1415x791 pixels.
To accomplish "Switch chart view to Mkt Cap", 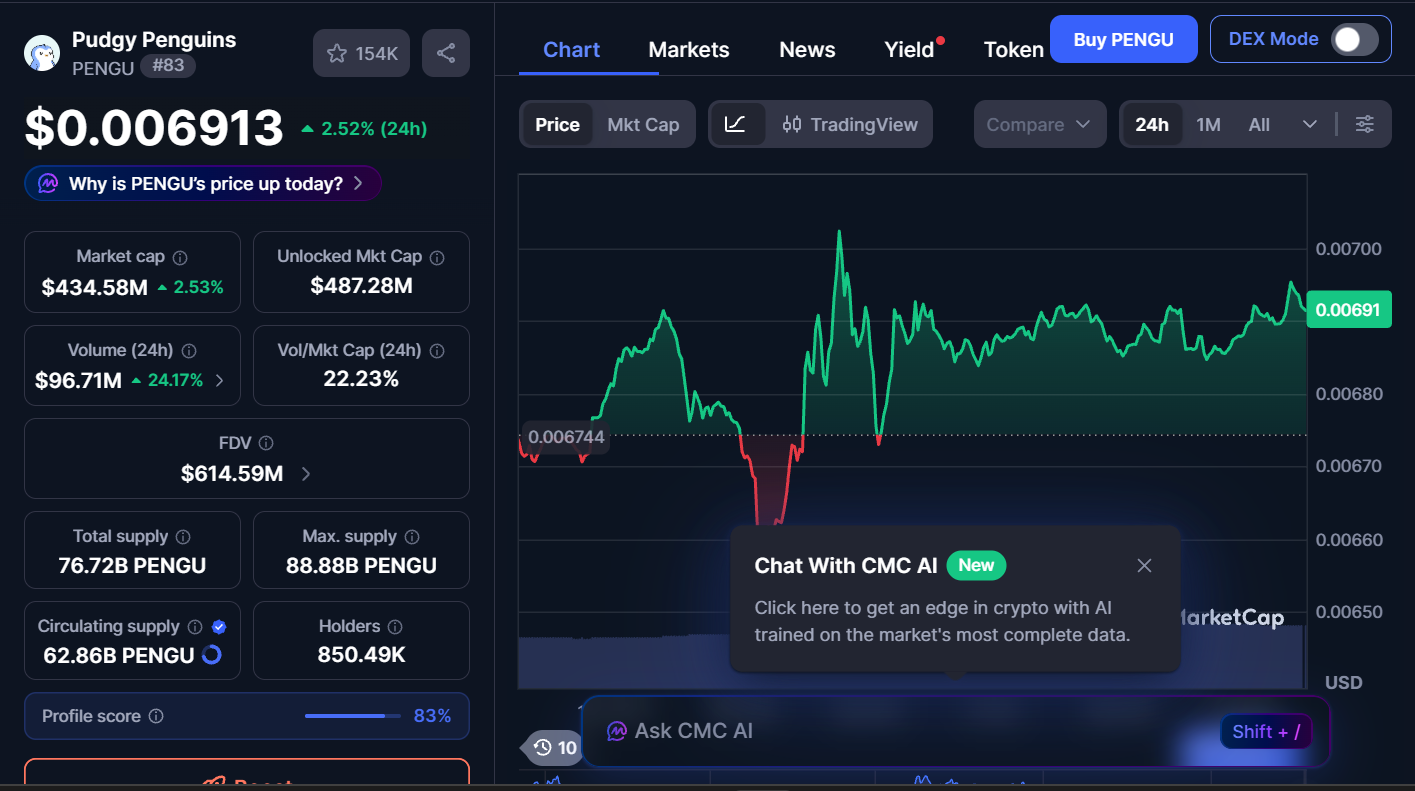I will click(x=643, y=124).
